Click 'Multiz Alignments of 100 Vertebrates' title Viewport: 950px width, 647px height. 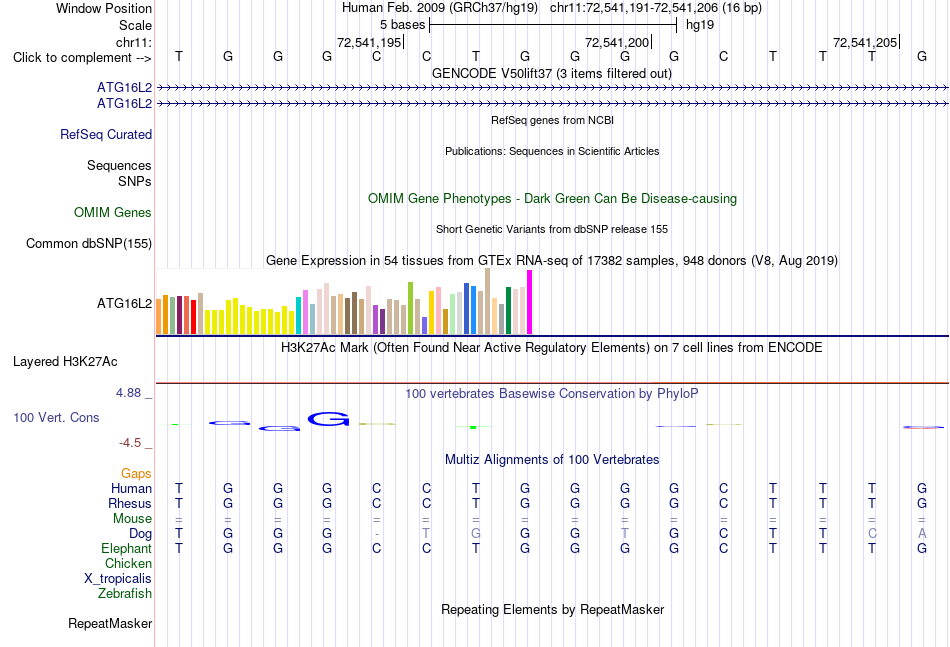tap(552, 460)
